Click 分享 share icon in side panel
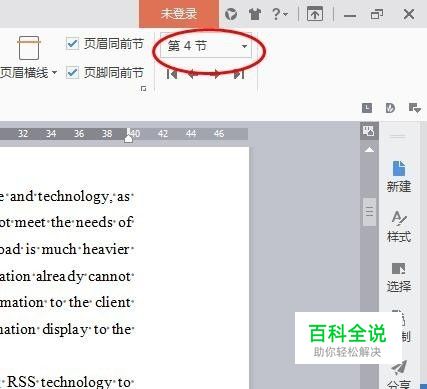The height and width of the screenshot is (389, 427). click(399, 375)
